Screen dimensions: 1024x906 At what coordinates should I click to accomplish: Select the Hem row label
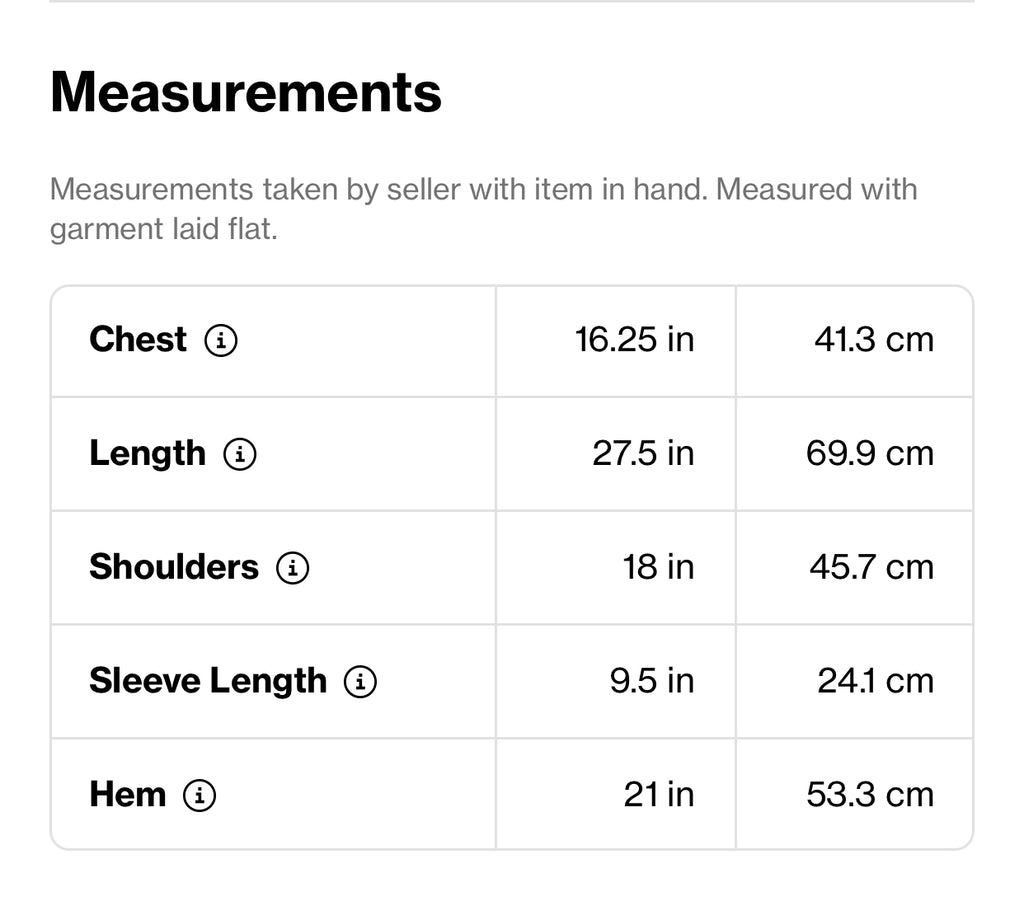click(x=127, y=795)
